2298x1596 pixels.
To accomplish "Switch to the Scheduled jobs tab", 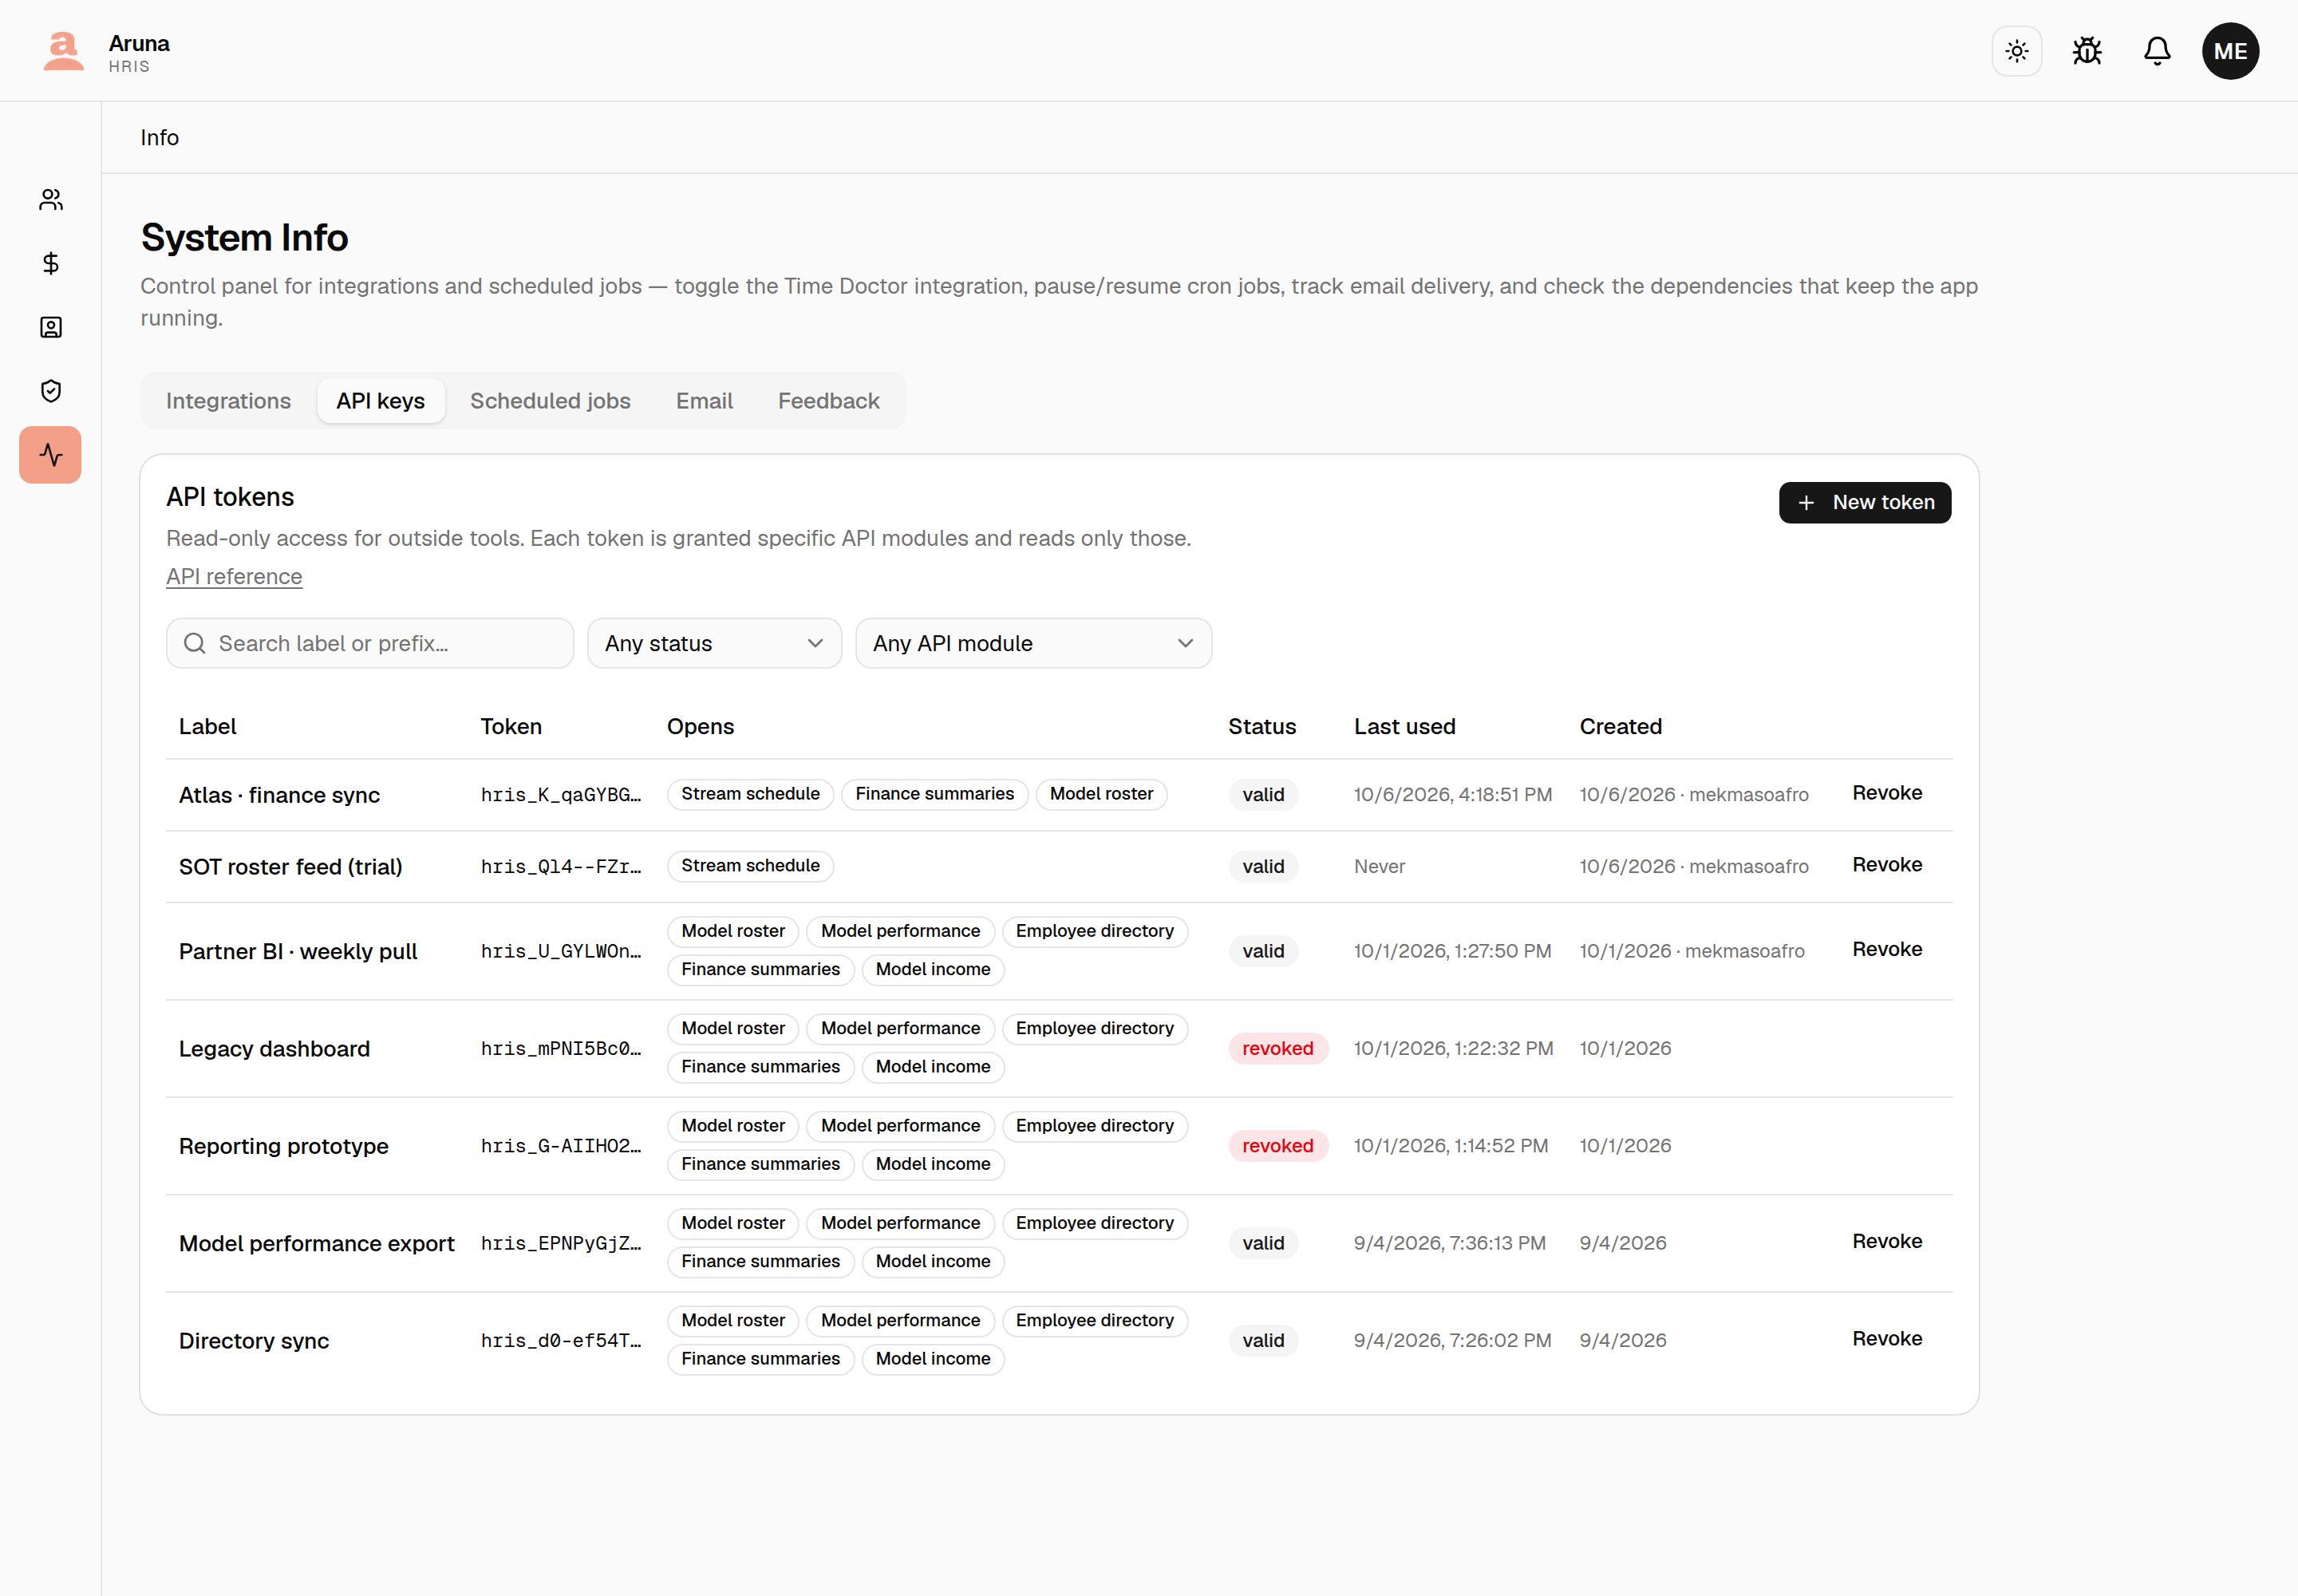I will (550, 401).
